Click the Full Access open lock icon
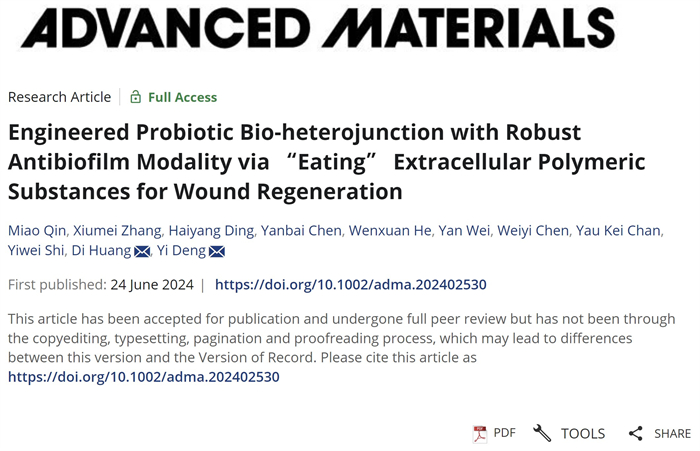This screenshot has height=451, width=700. (x=135, y=97)
